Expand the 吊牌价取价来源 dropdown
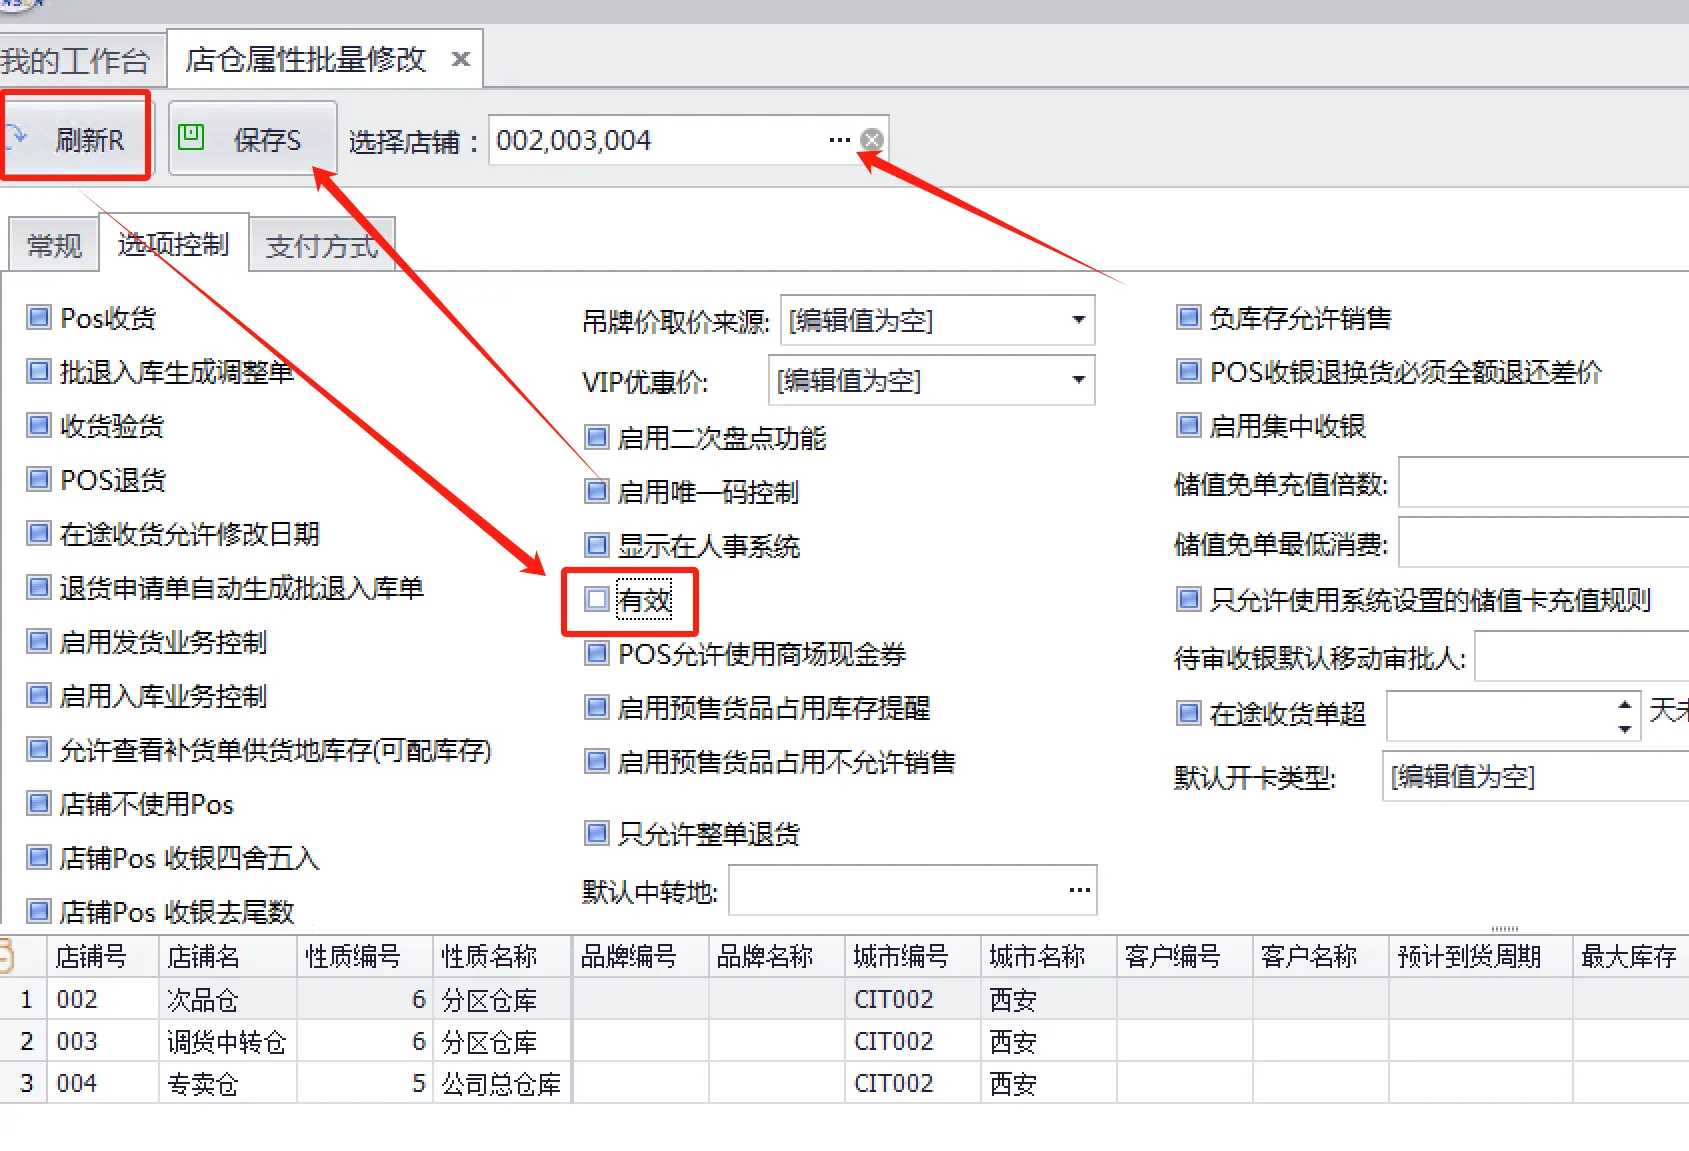Screen dimensions: 1689x1151 coord(1078,320)
